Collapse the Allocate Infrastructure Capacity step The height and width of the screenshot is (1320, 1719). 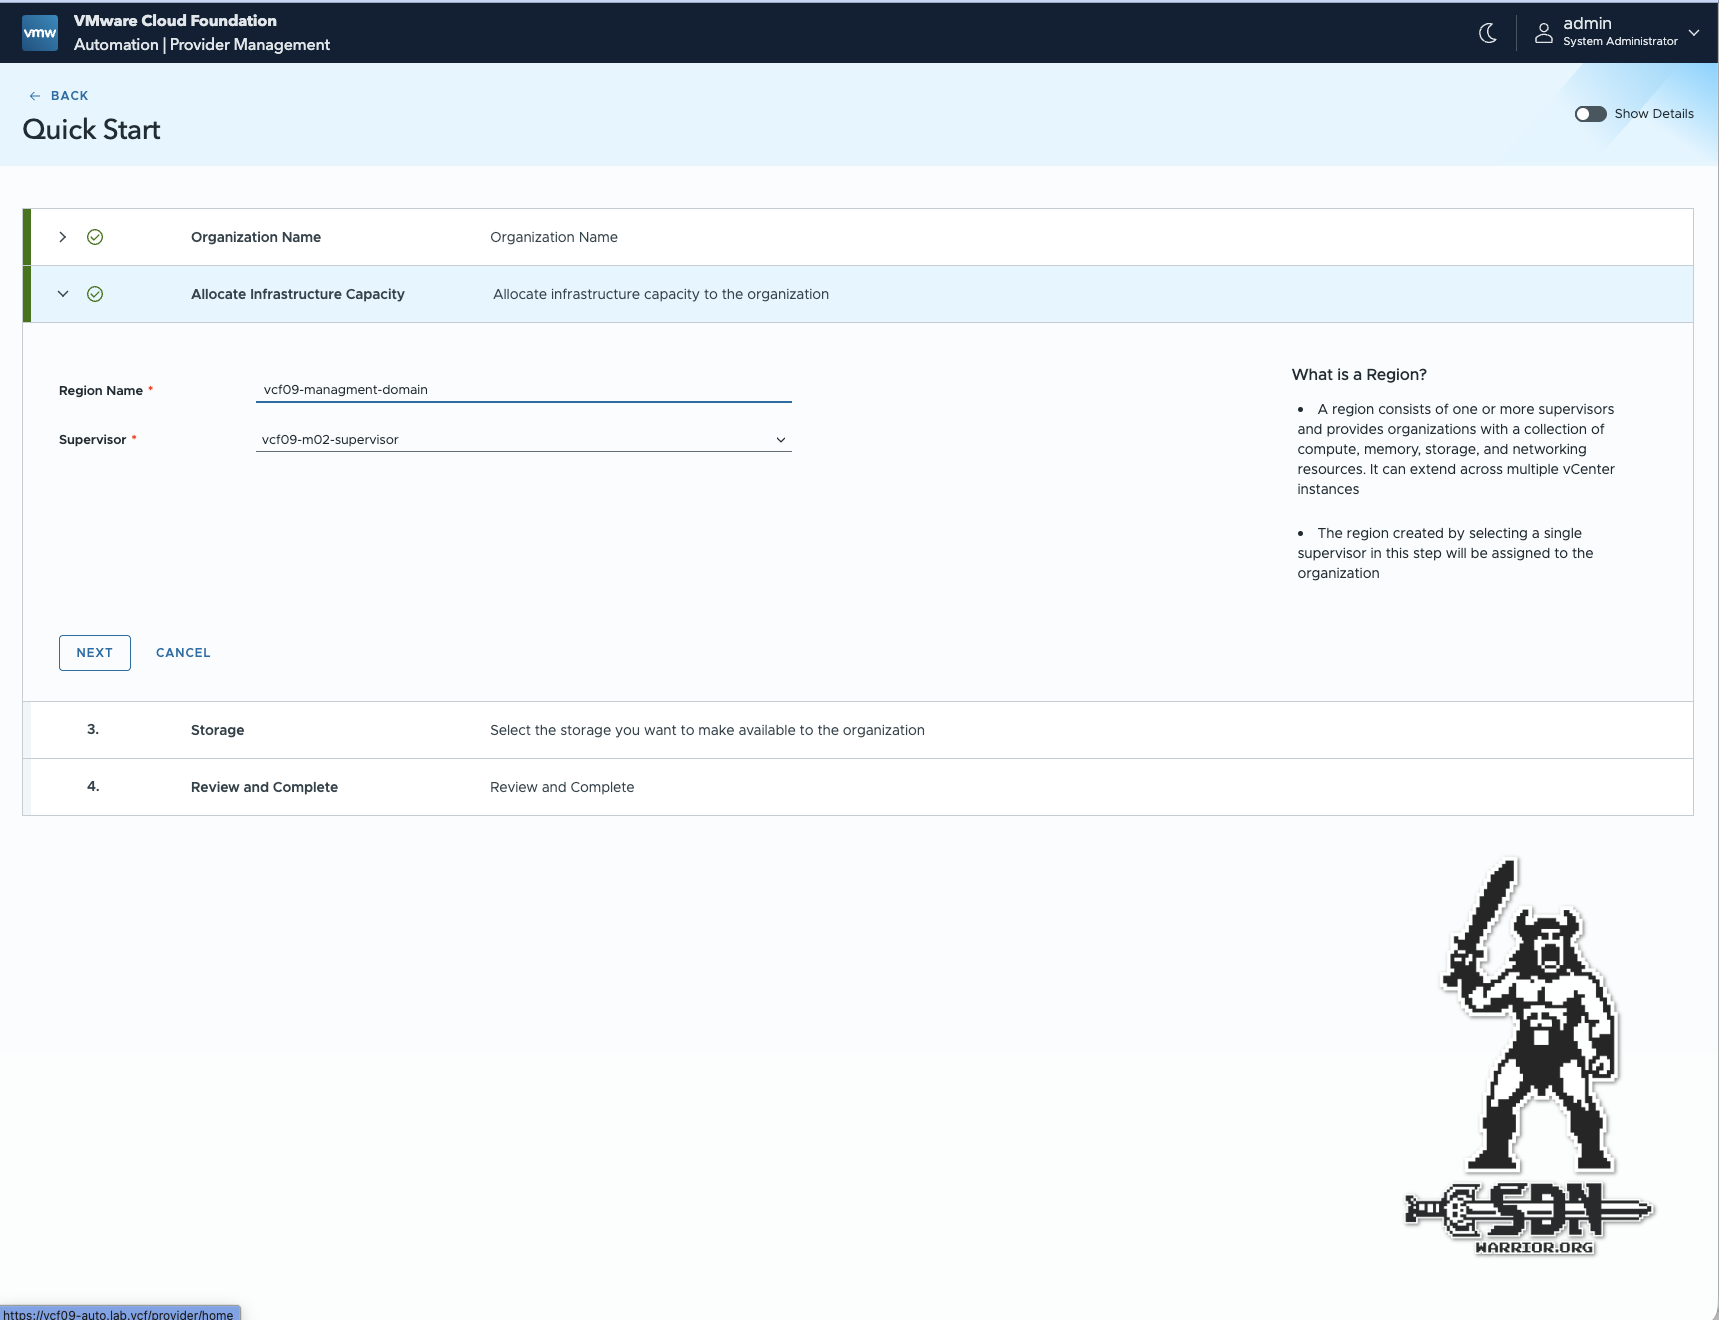pos(63,294)
